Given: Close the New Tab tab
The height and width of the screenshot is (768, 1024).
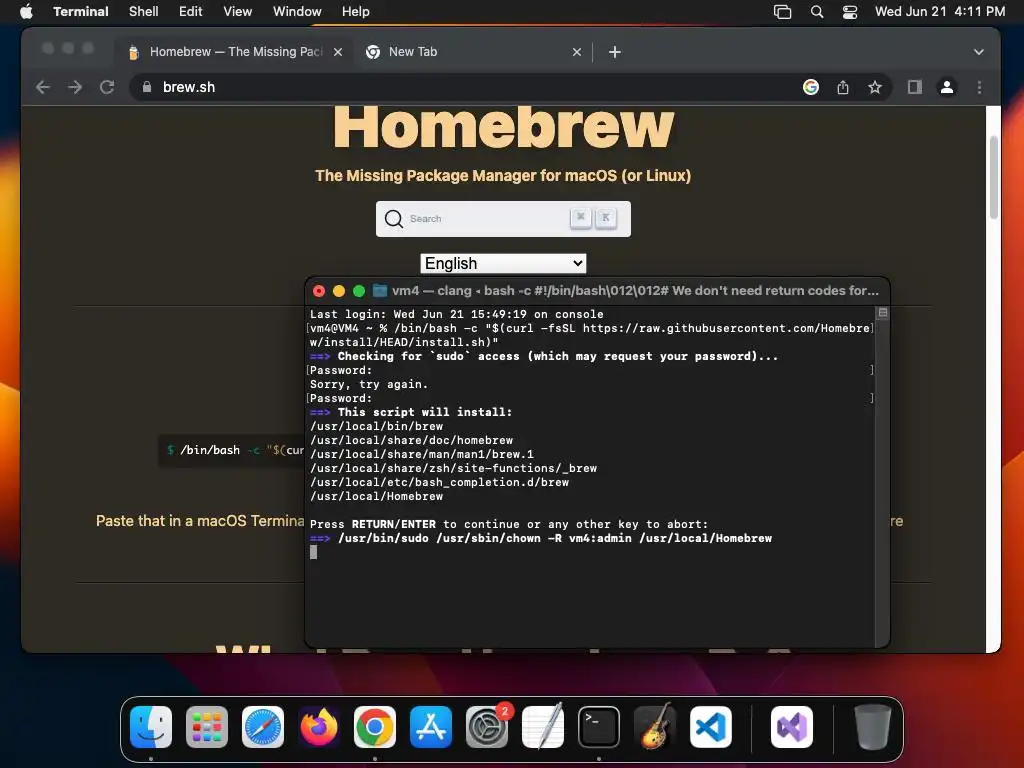Looking at the screenshot, I should click(577, 52).
